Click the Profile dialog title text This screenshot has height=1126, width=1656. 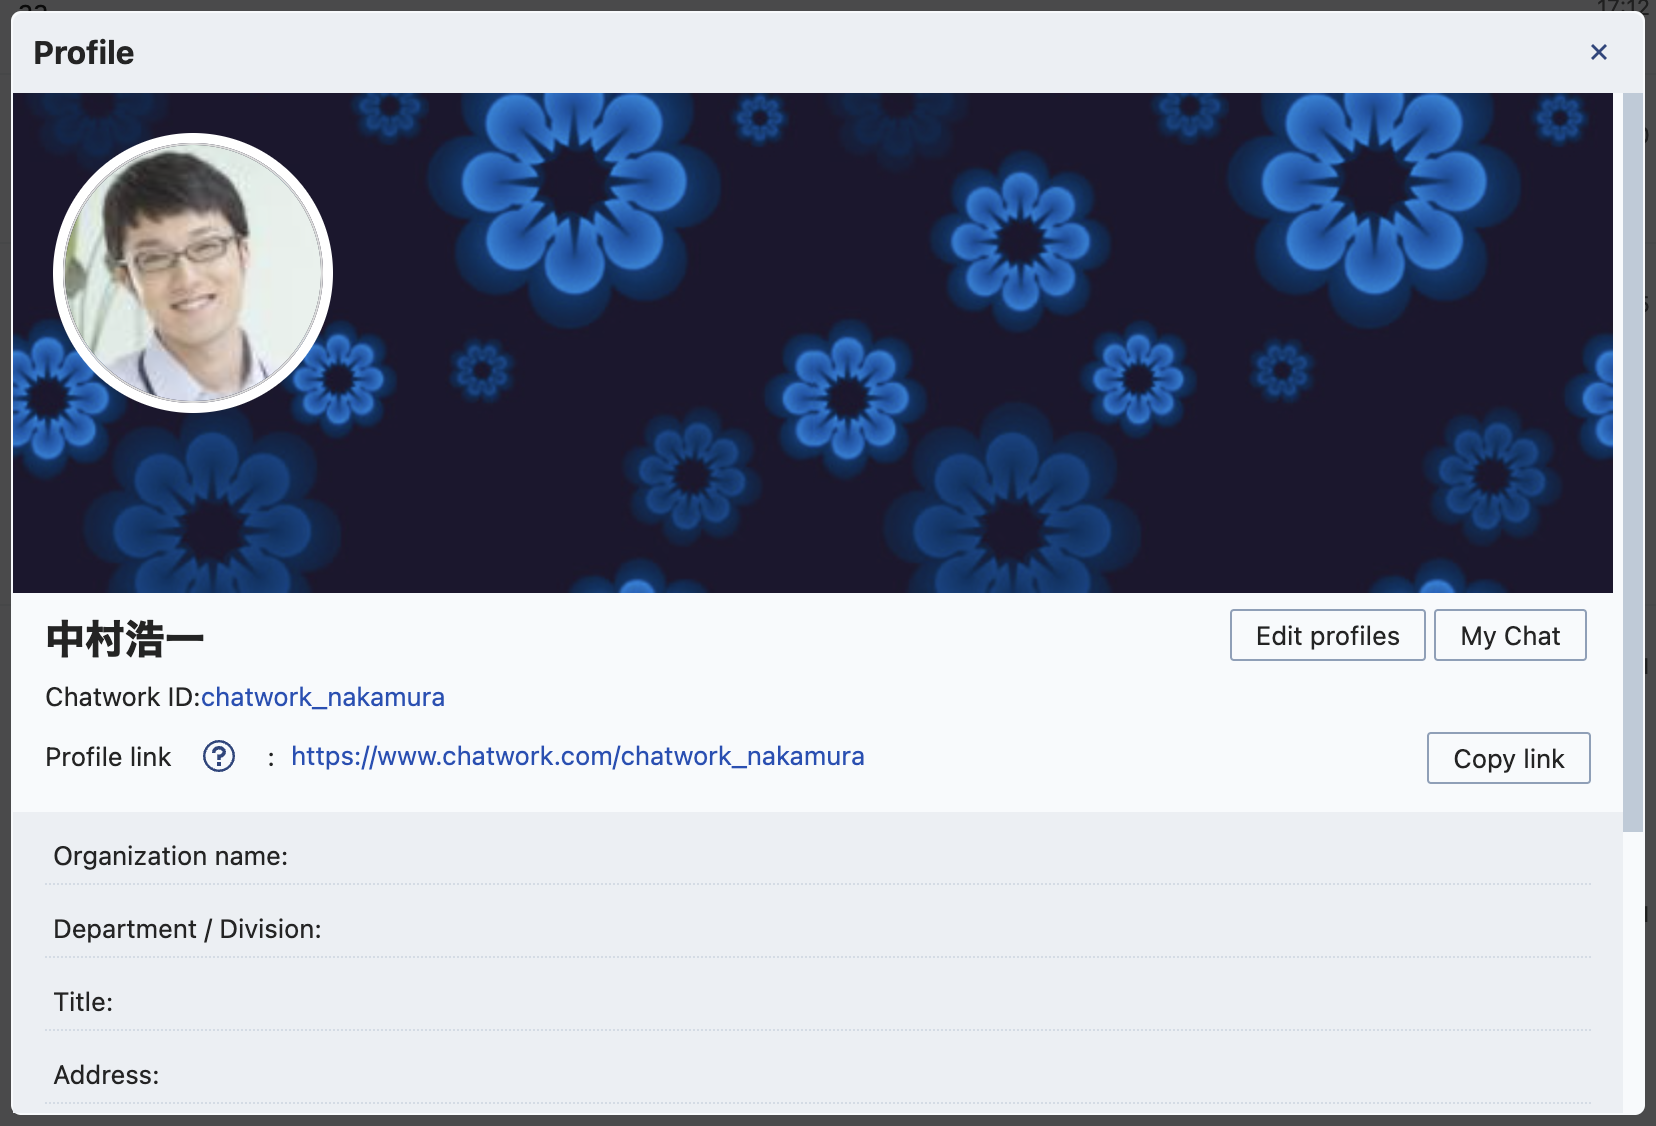pyautogui.click(x=83, y=52)
